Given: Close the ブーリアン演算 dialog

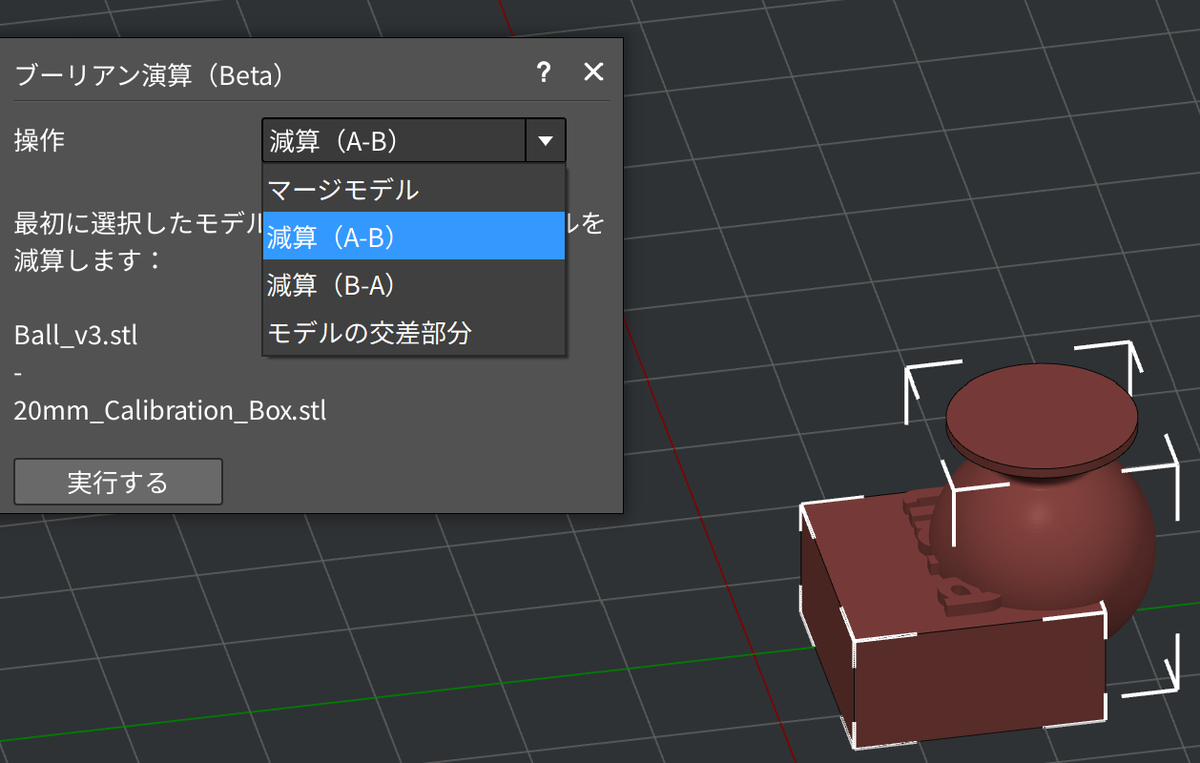Looking at the screenshot, I should [x=594, y=72].
